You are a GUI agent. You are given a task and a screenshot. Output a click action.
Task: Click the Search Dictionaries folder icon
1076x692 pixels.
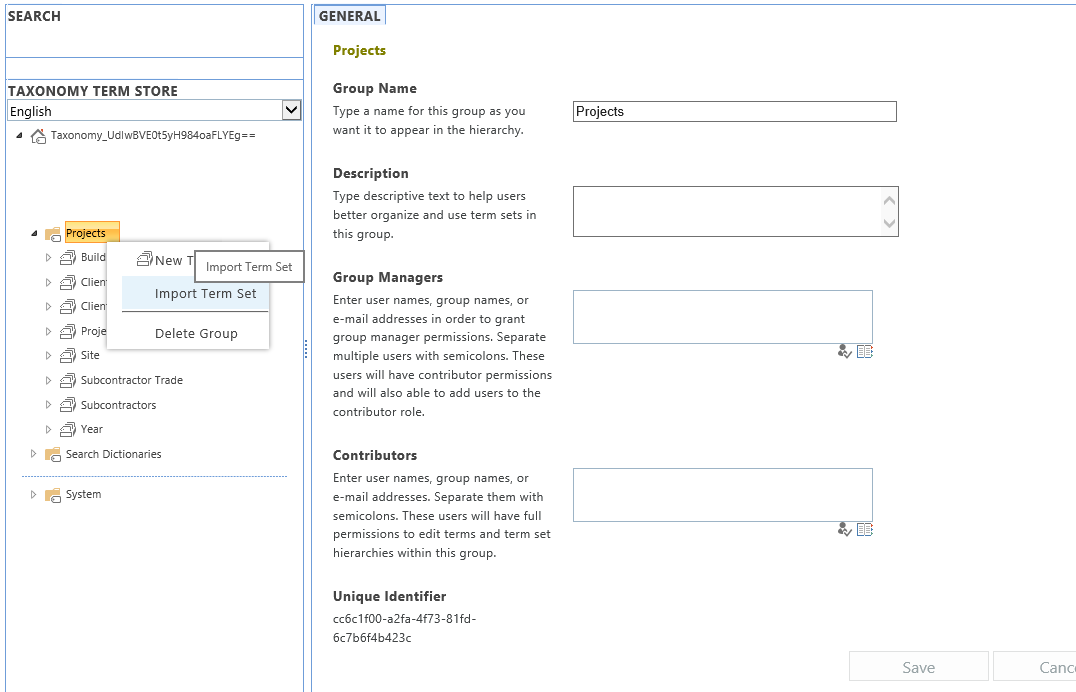(53, 454)
